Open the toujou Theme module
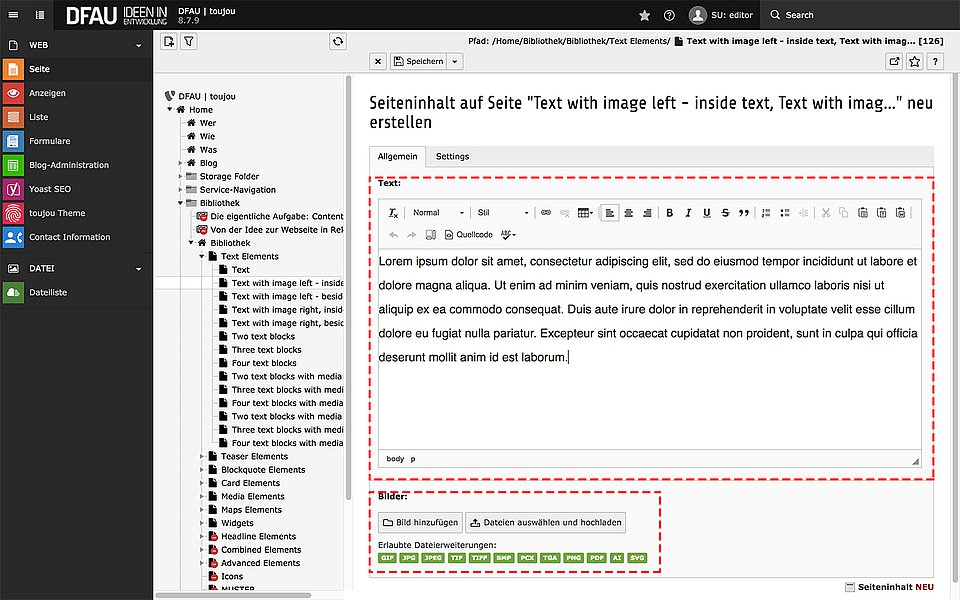 (76, 212)
